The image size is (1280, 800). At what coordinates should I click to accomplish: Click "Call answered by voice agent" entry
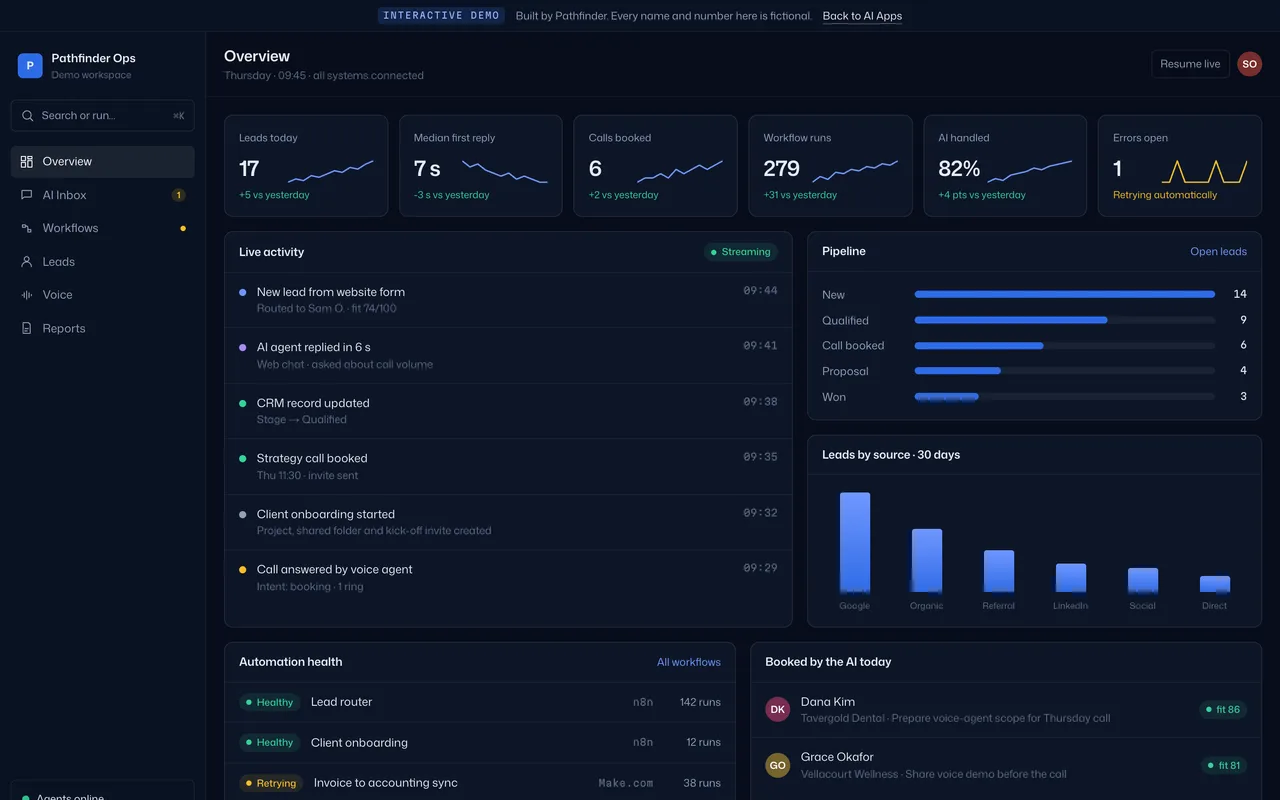coord(508,578)
